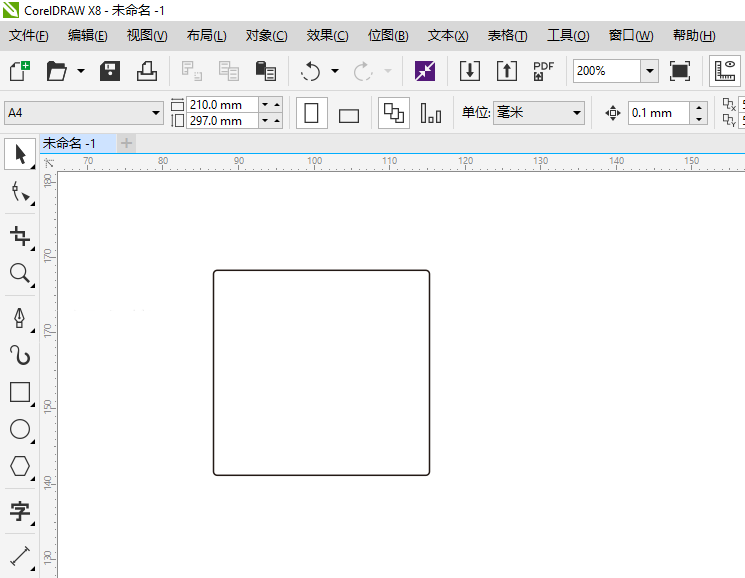Choose the Text tool
745x578 pixels.
coord(20,512)
